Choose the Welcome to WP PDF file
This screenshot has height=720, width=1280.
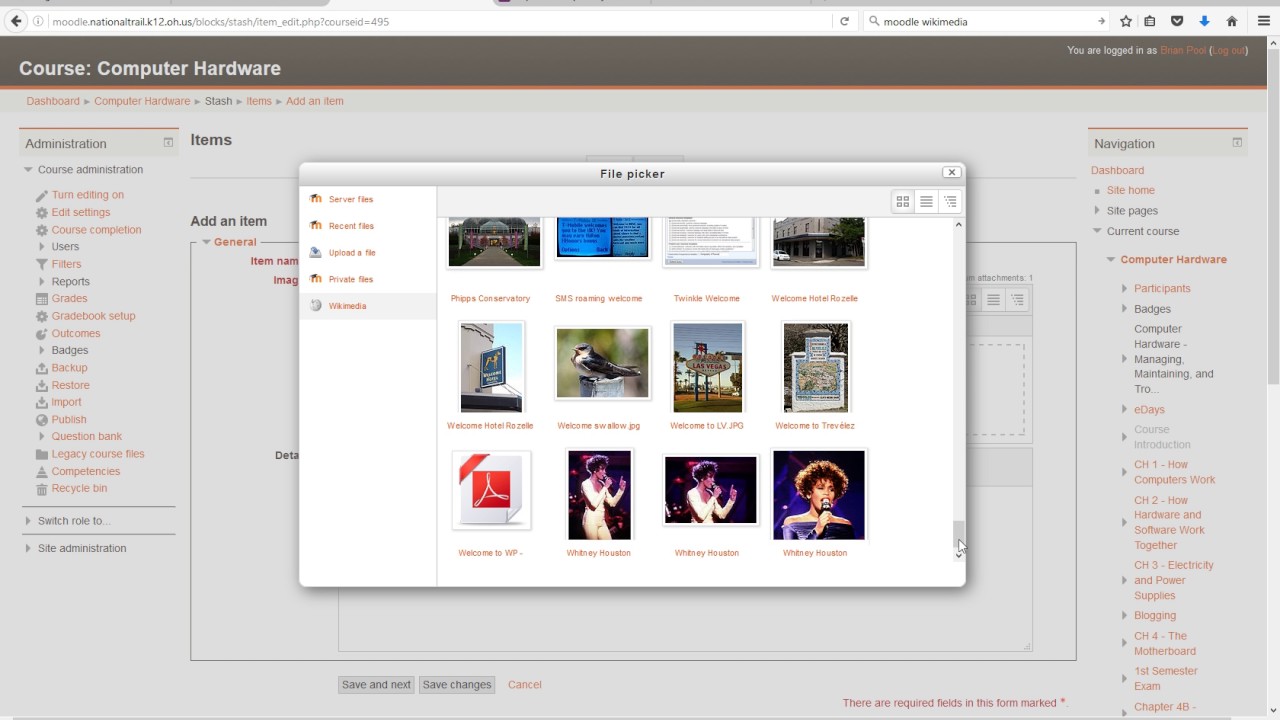click(x=491, y=490)
